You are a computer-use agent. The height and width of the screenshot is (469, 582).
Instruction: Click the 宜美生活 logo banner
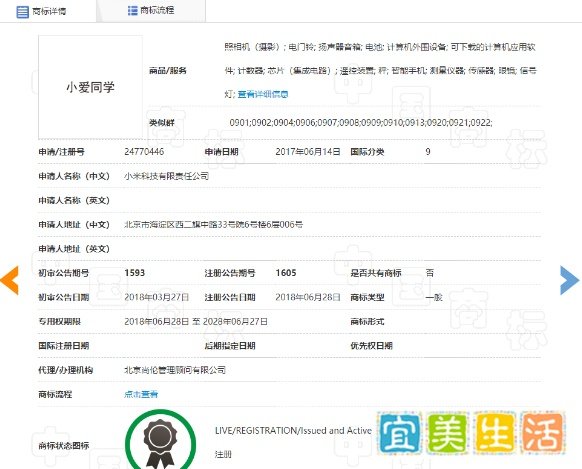coord(471,433)
